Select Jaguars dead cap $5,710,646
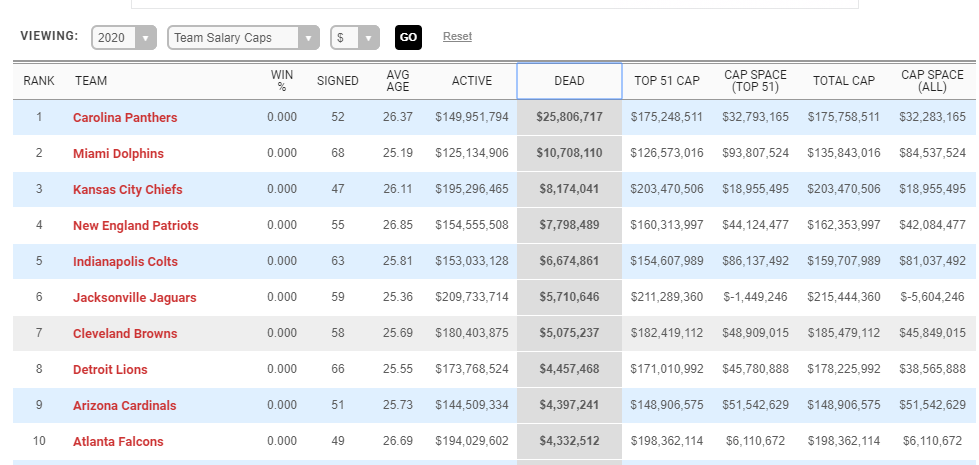This screenshot has height=465, width=979. coord(569,297)
